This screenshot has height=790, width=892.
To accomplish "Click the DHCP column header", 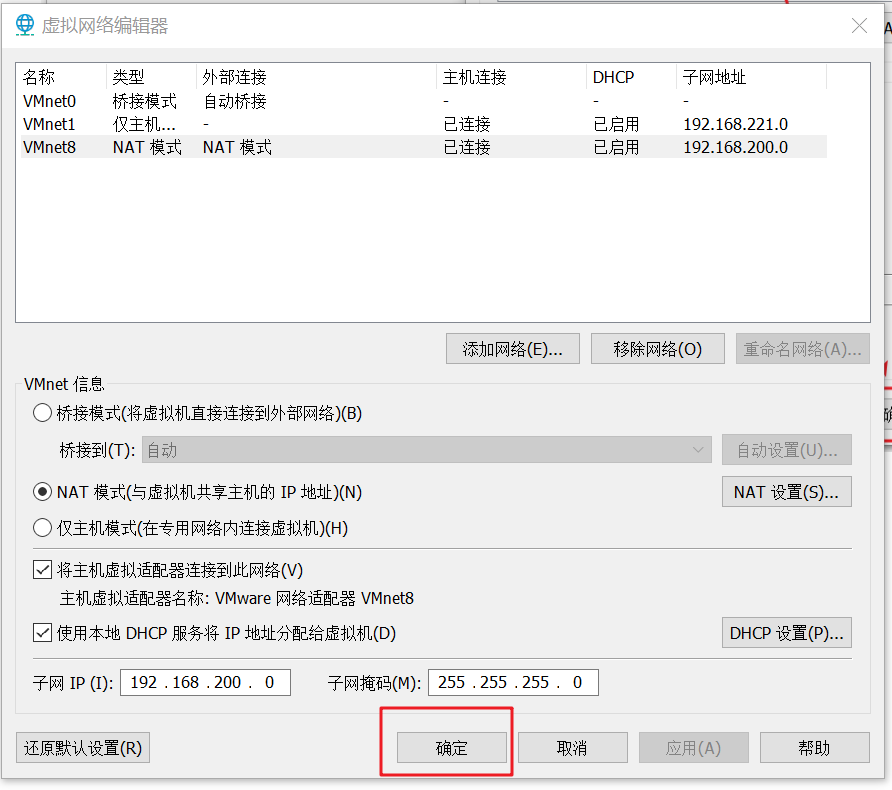I will 631,77.
